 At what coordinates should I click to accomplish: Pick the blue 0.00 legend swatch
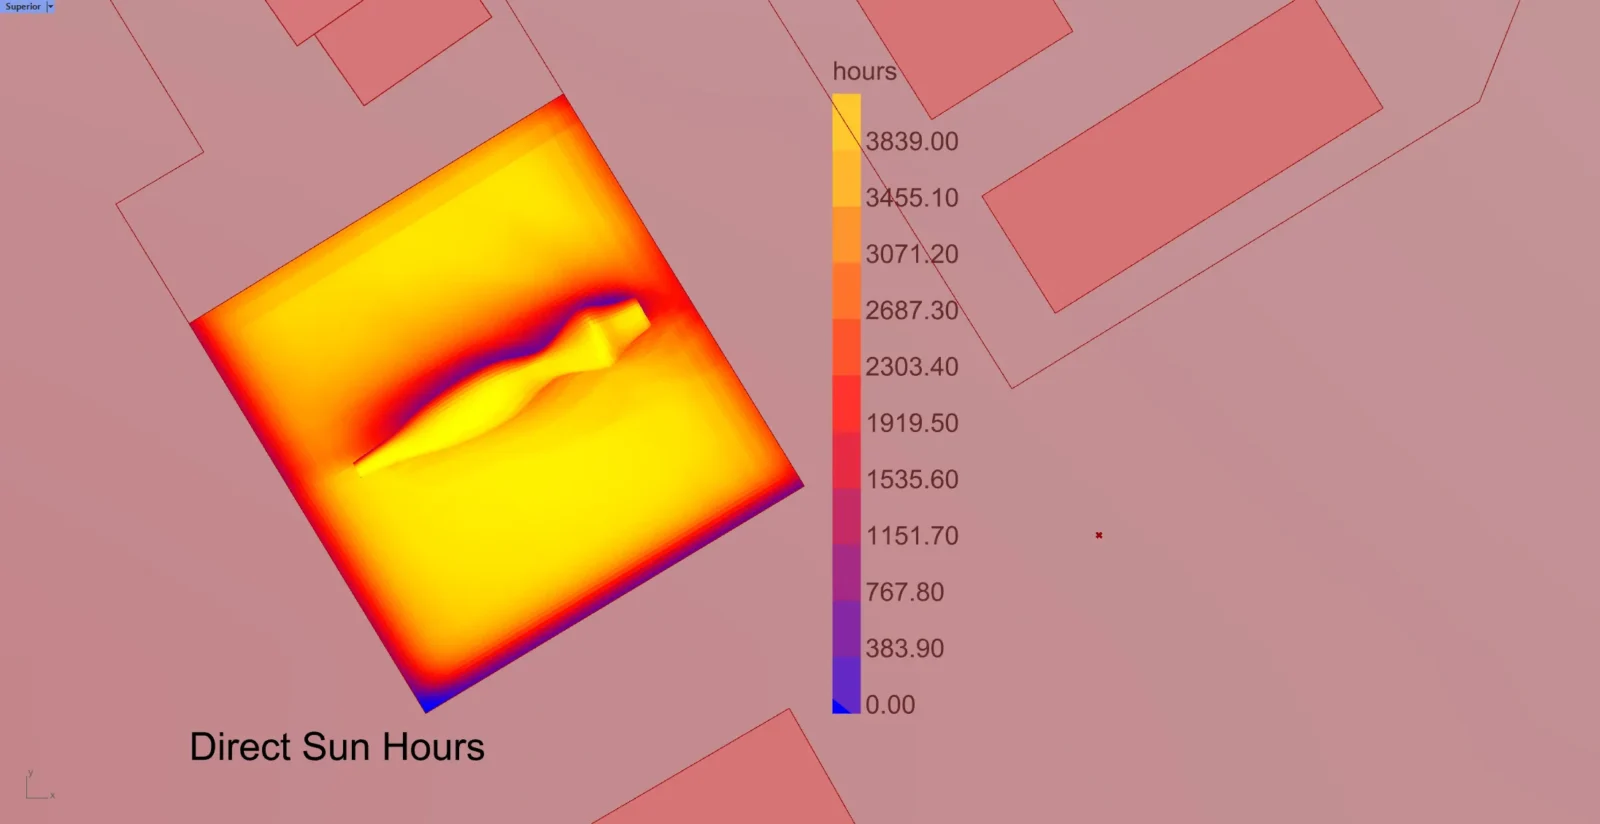[x=846, y=685]
